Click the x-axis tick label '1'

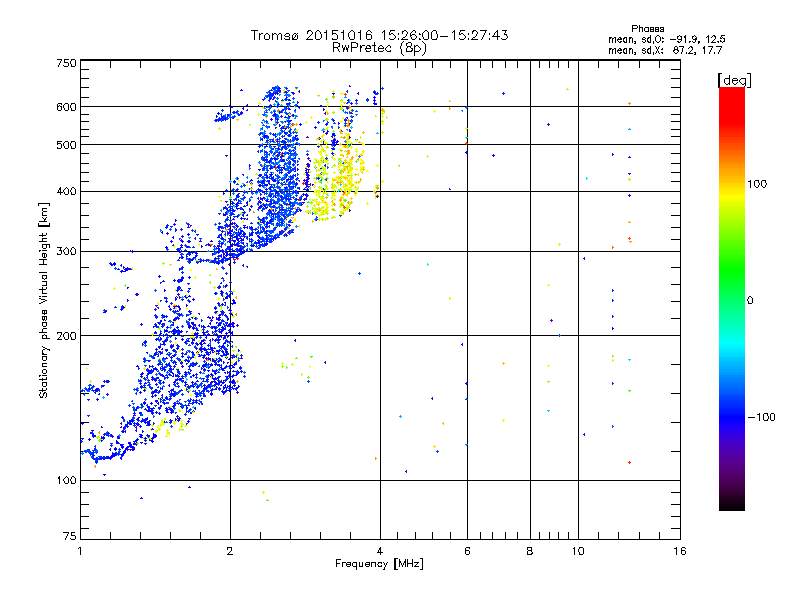pyautogui.click(x=80, y=551)
